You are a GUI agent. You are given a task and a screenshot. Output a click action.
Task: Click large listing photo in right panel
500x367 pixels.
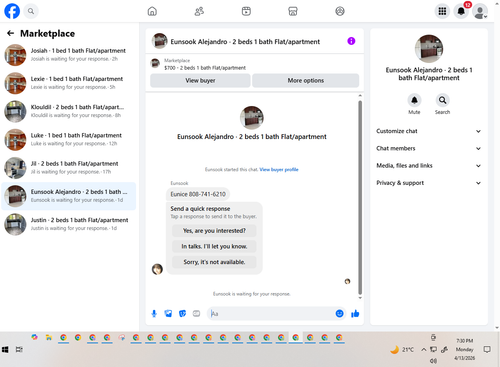pyautogui.click(x=429, y=49)
